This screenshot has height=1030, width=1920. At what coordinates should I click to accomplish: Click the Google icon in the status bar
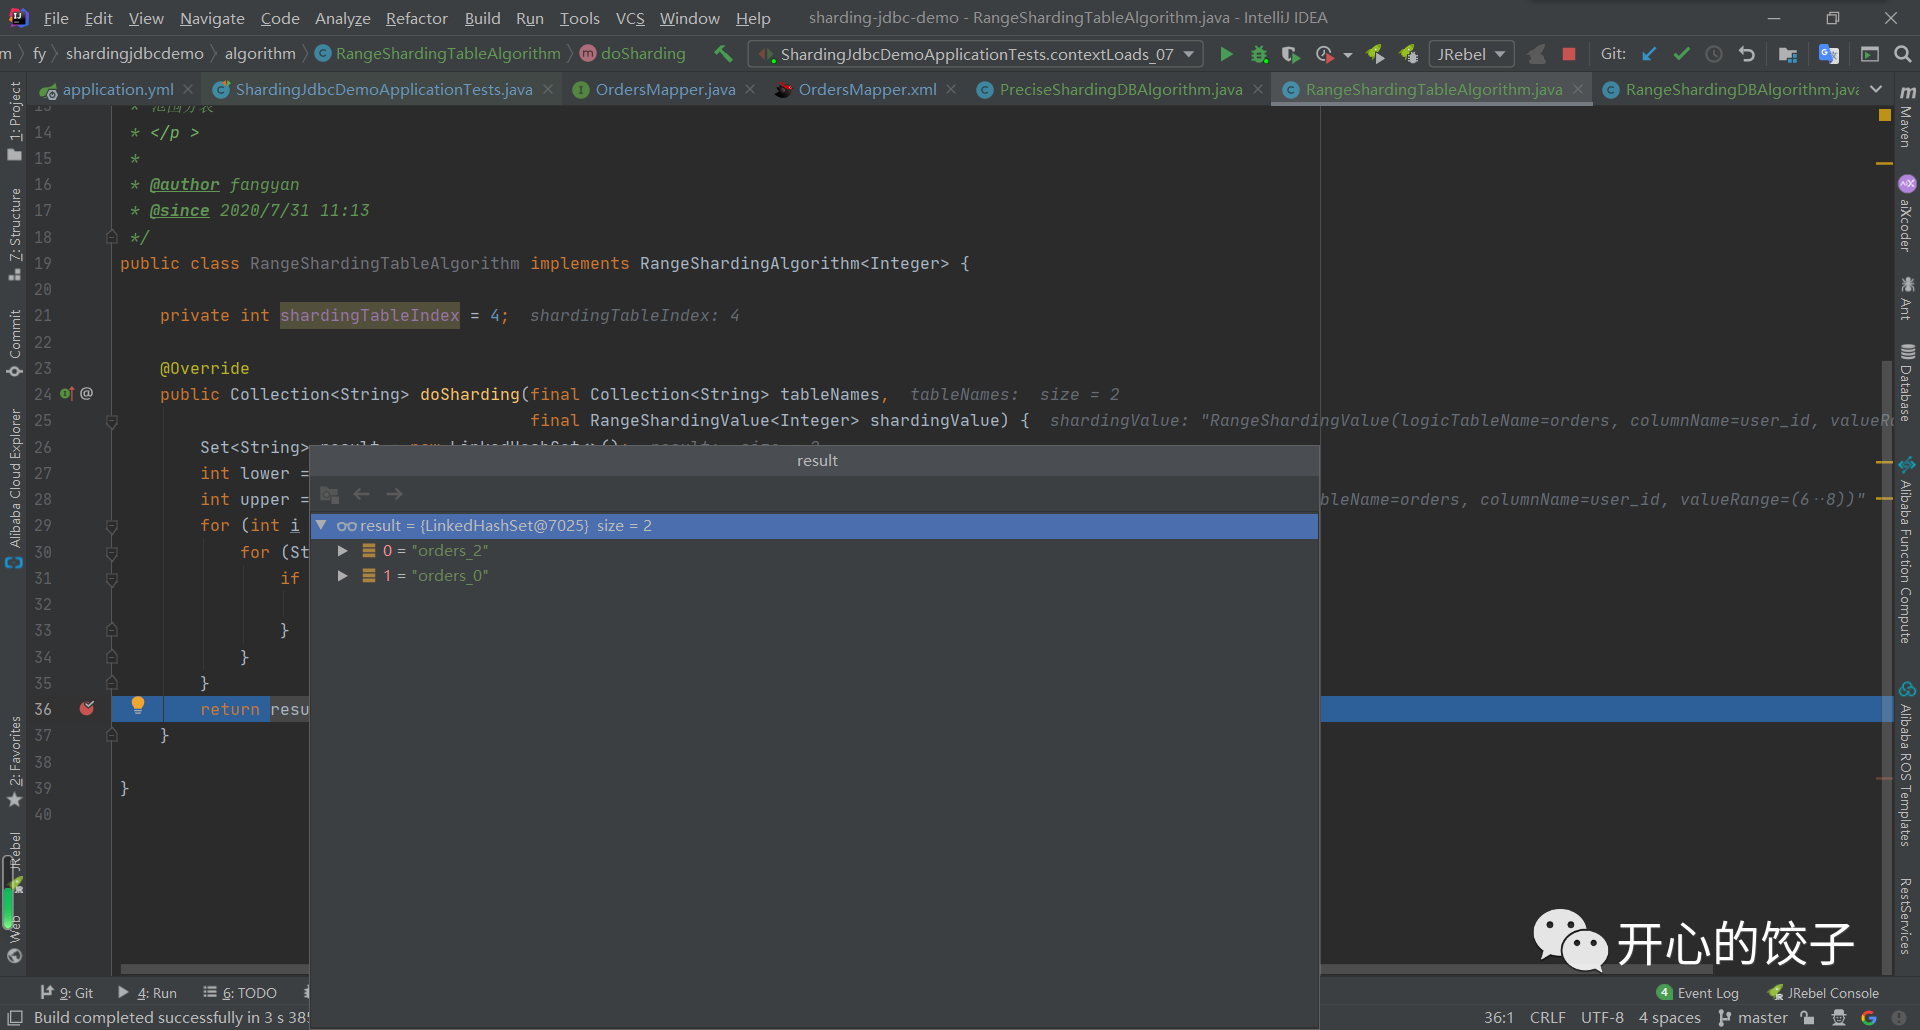1868,1018
